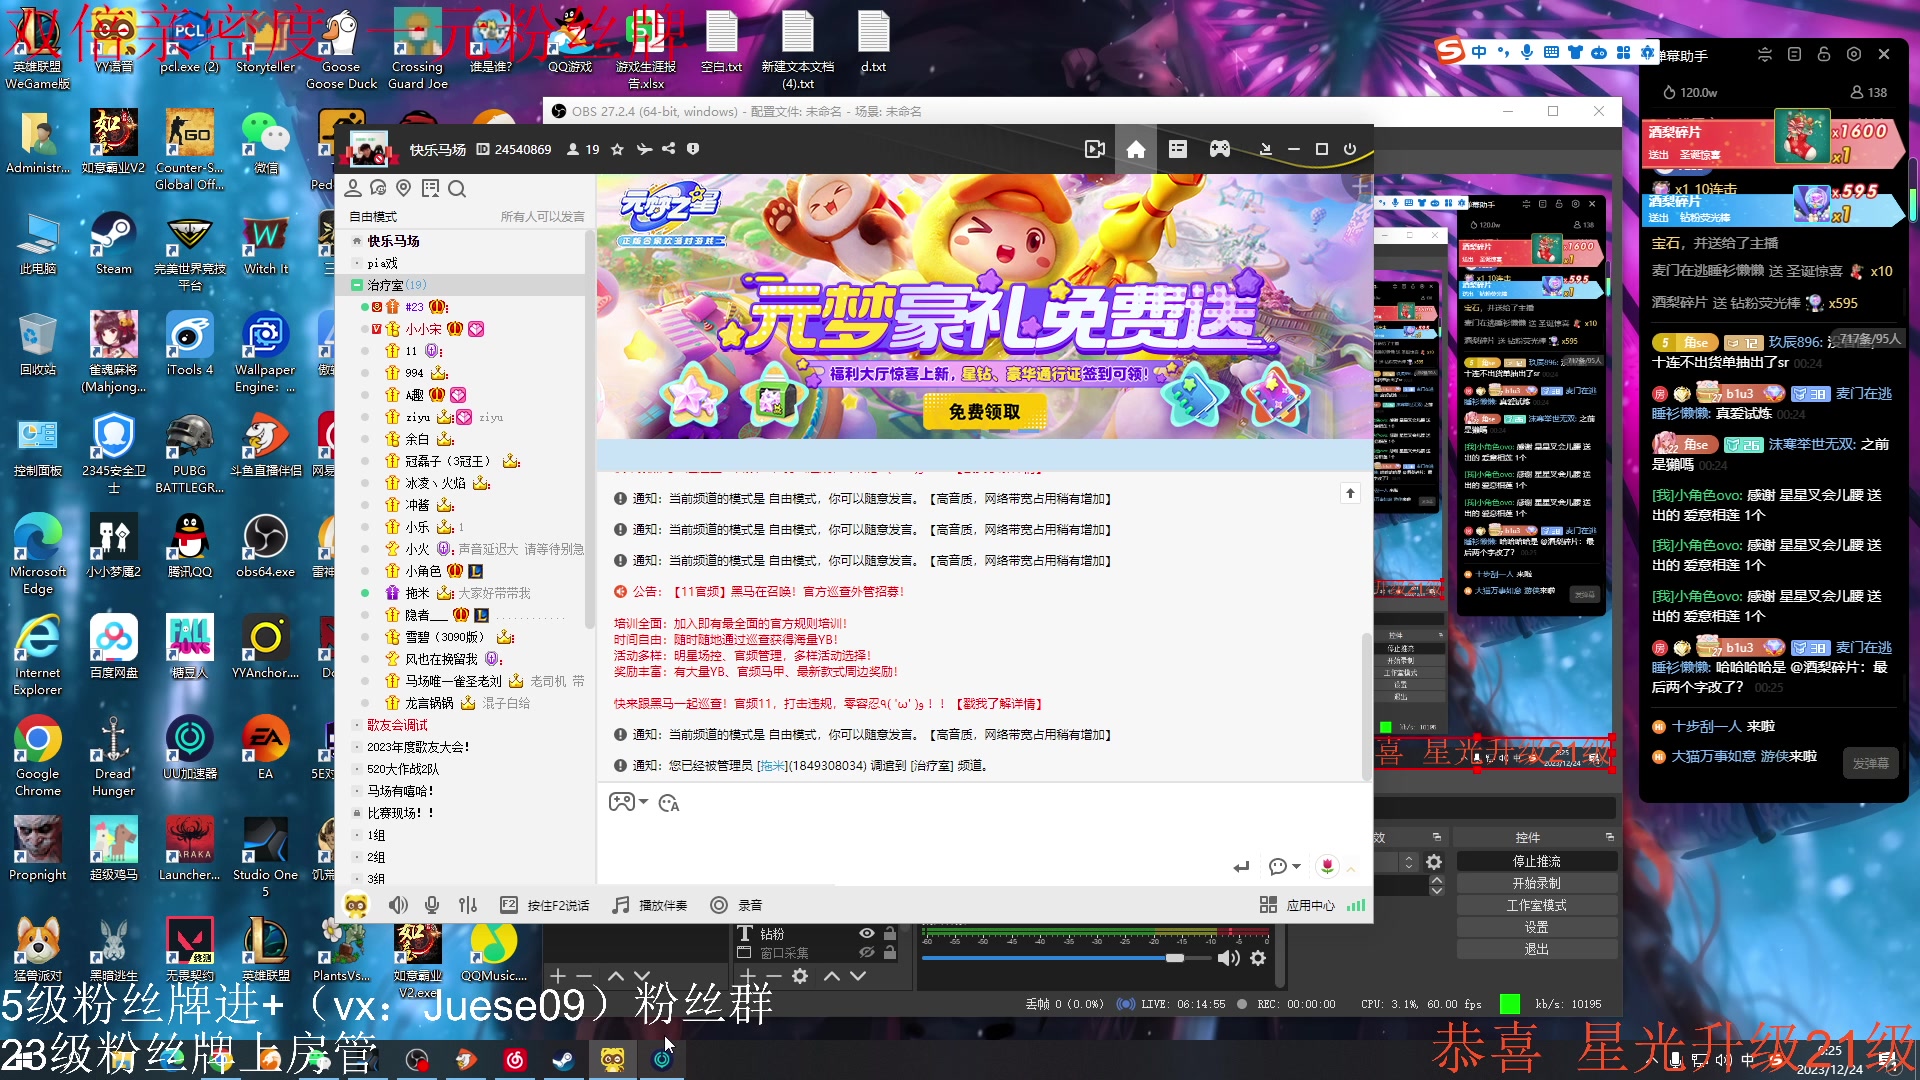Open the audio mixer sliders icon in YY
Viewport: 1920px width, 1080px height.
pyautogui.click(x=468, y=904)
